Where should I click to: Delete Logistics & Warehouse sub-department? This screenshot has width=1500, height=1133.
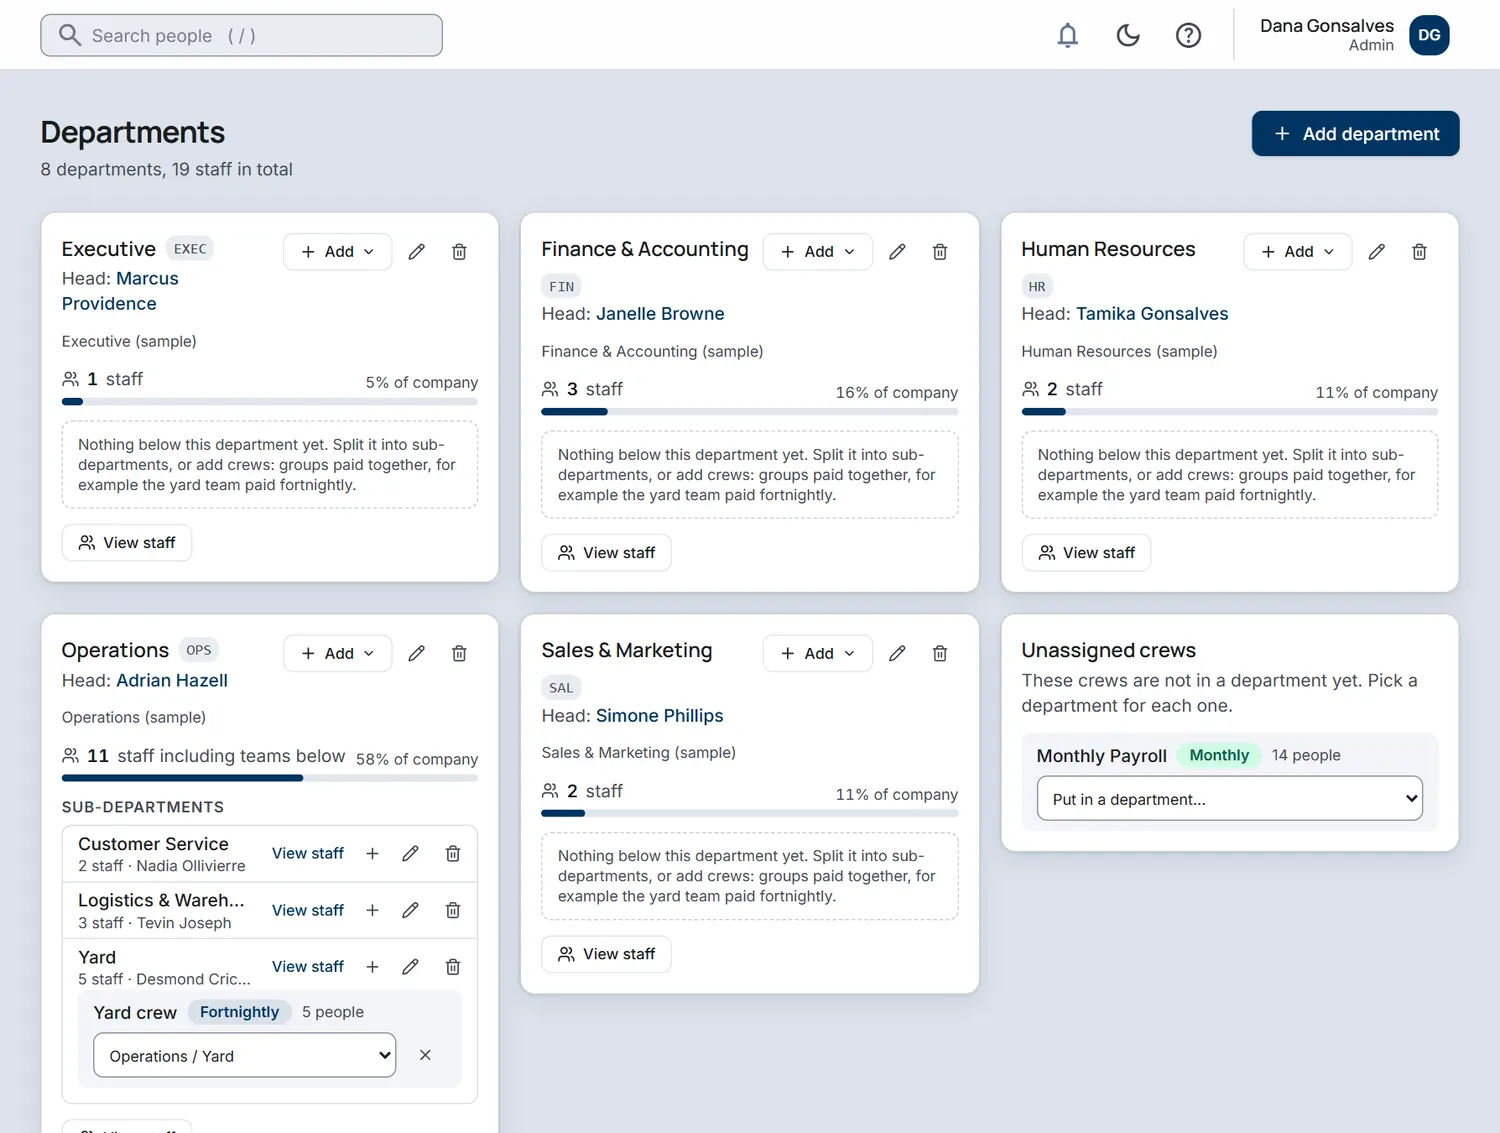coord(453,910)
